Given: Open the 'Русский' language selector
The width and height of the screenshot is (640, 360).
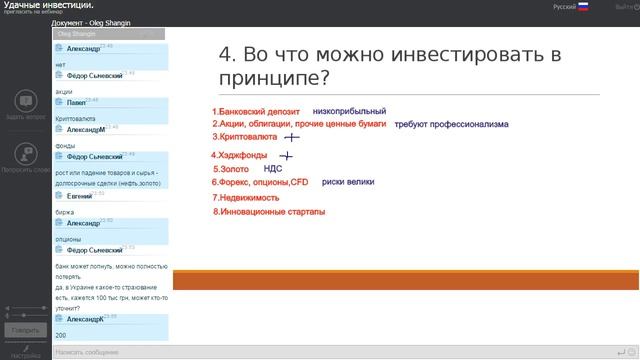Looking at the screenshot, I should pyautogui.click(x=564, y=7).
